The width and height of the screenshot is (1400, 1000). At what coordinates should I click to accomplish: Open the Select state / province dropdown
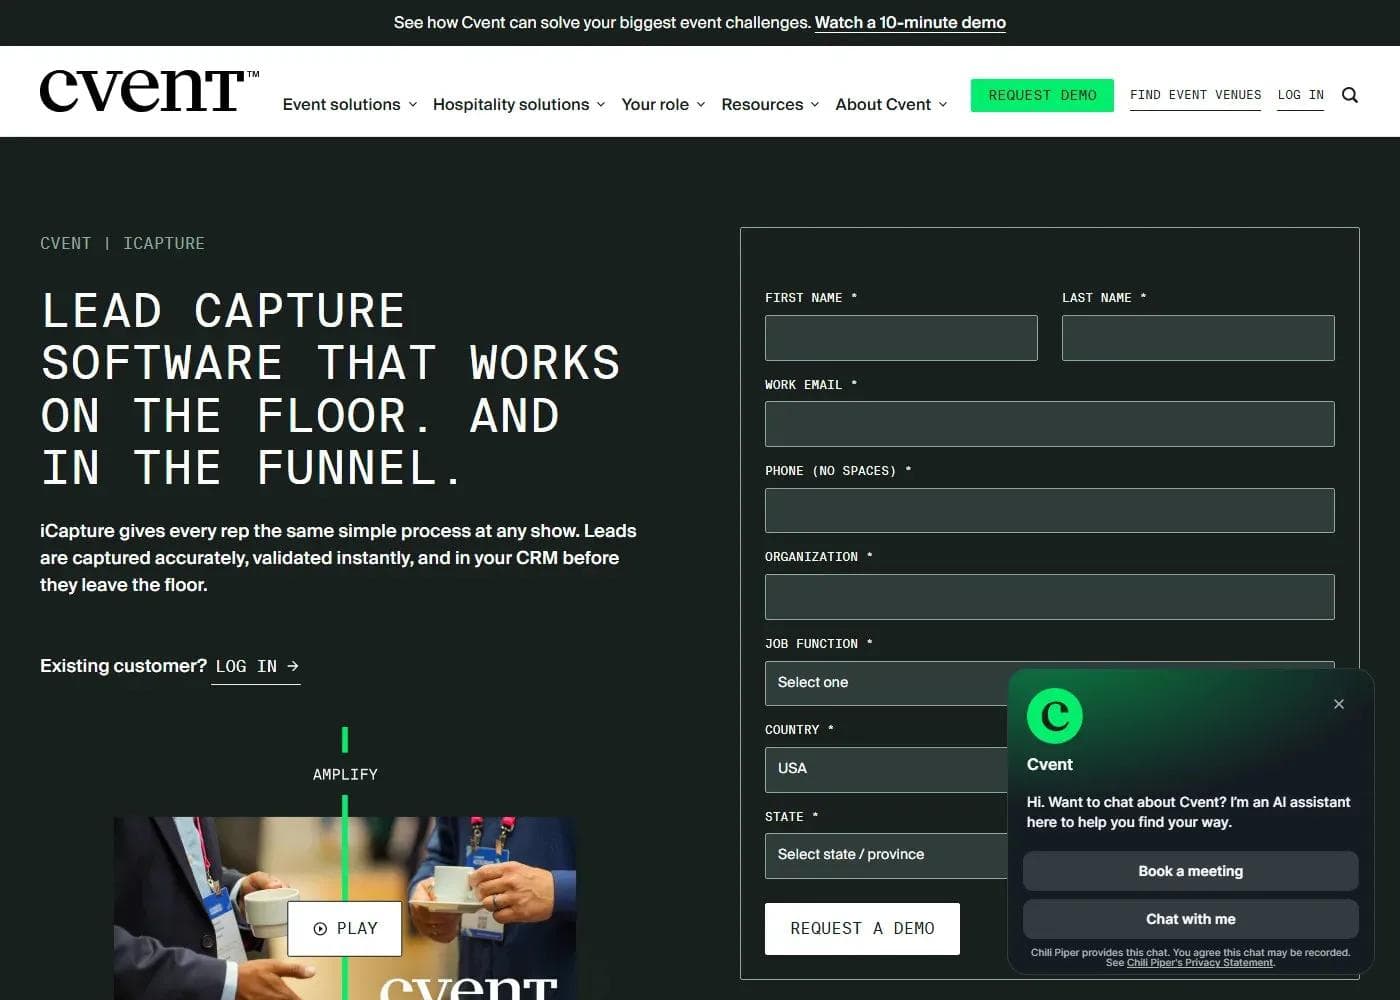tap(886, 855)
